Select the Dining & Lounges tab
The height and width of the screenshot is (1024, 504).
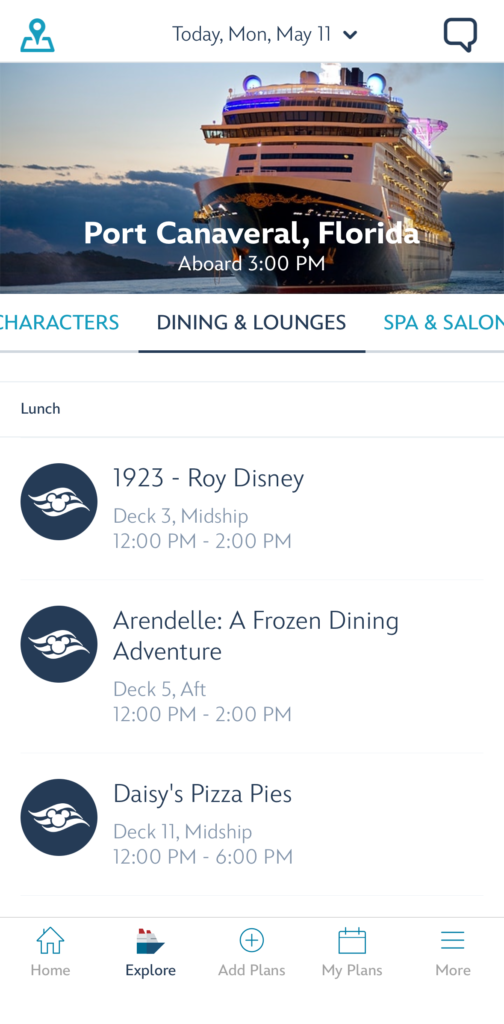pos(251,322)
